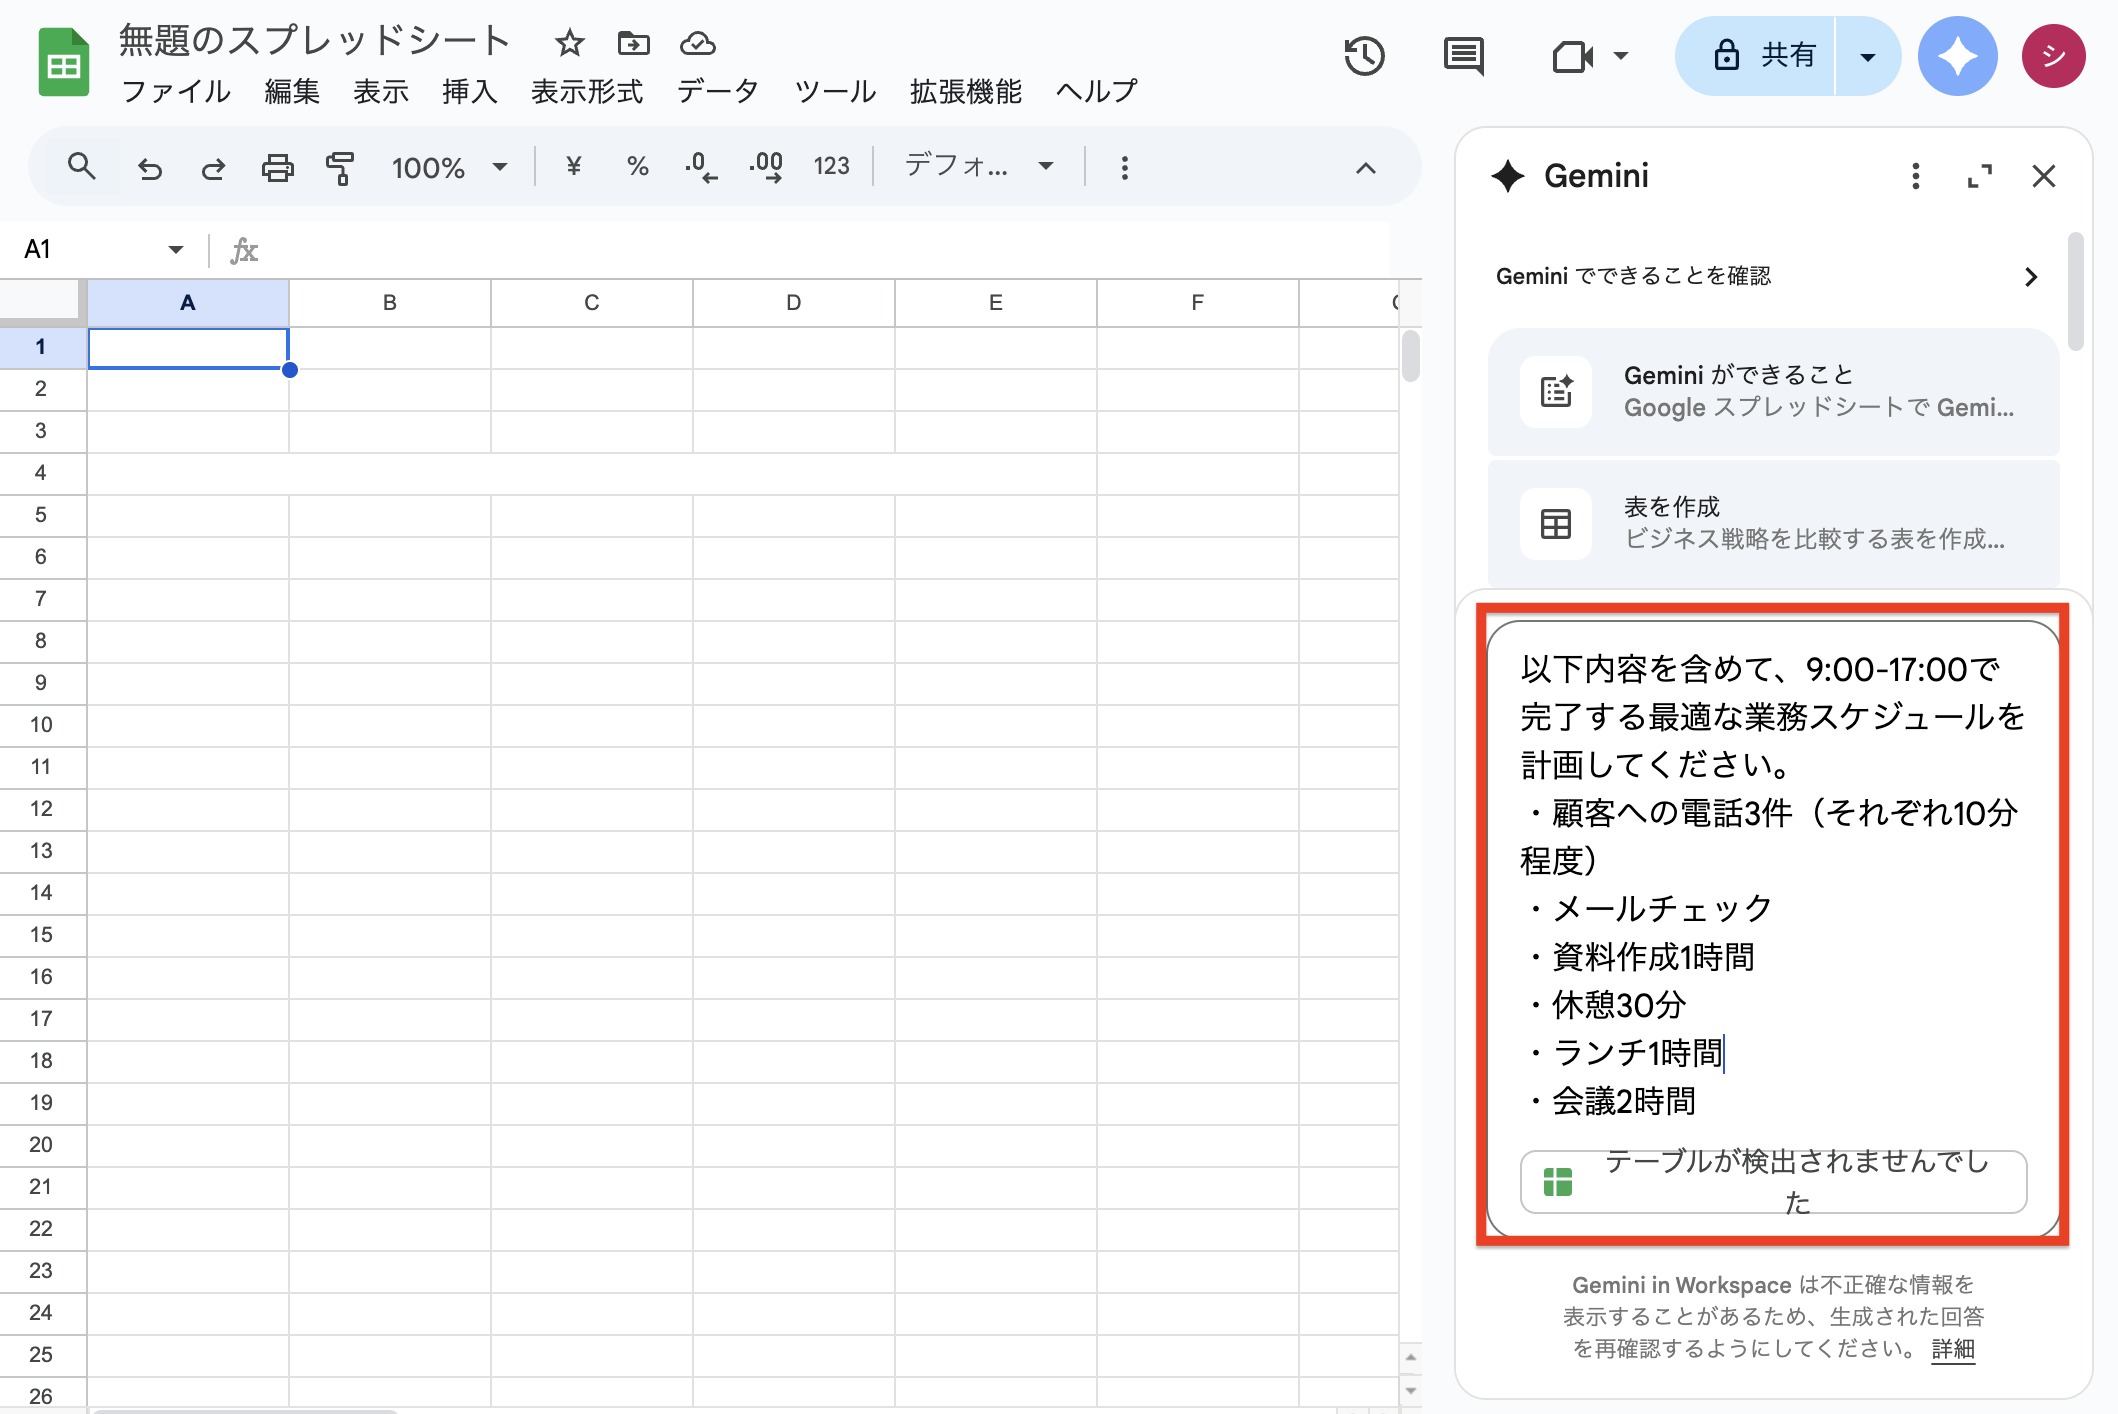Format as percent using % icon
Screen dimensions: 2118x1414
click(x=637, y=167)
